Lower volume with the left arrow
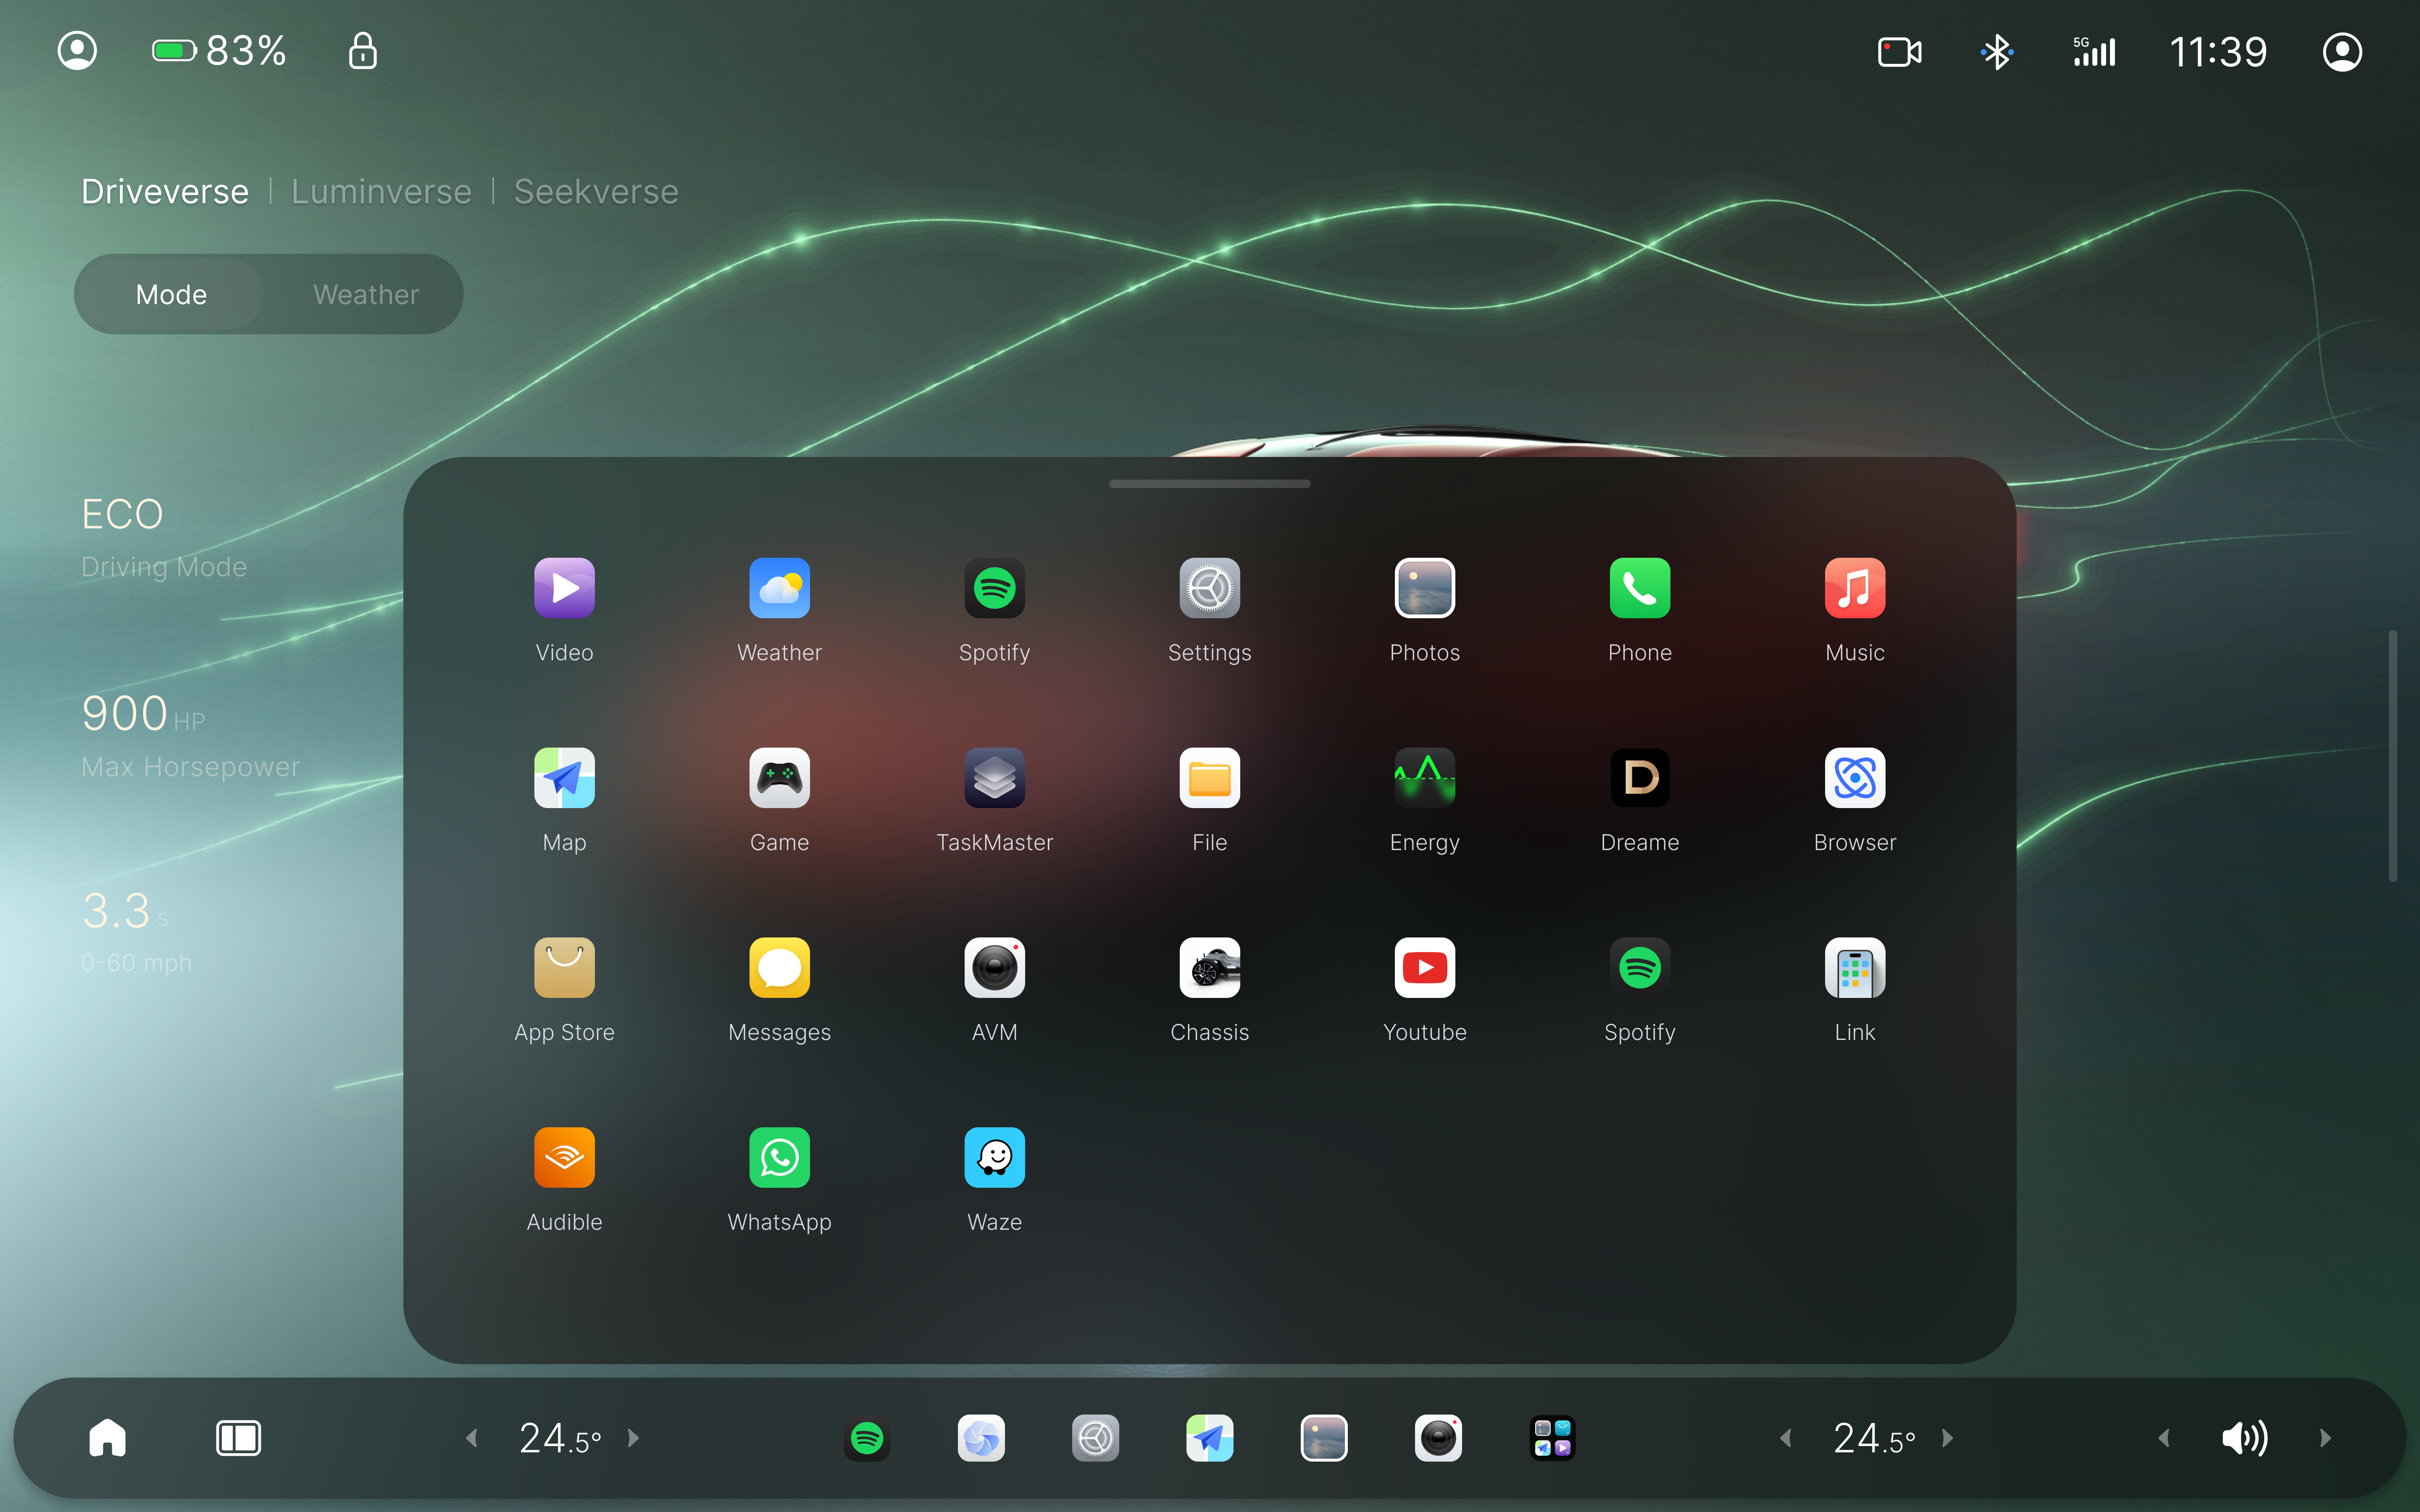This screenshot has width=2420, height=1512. pyautogui.click(x=2164, y=1438)
